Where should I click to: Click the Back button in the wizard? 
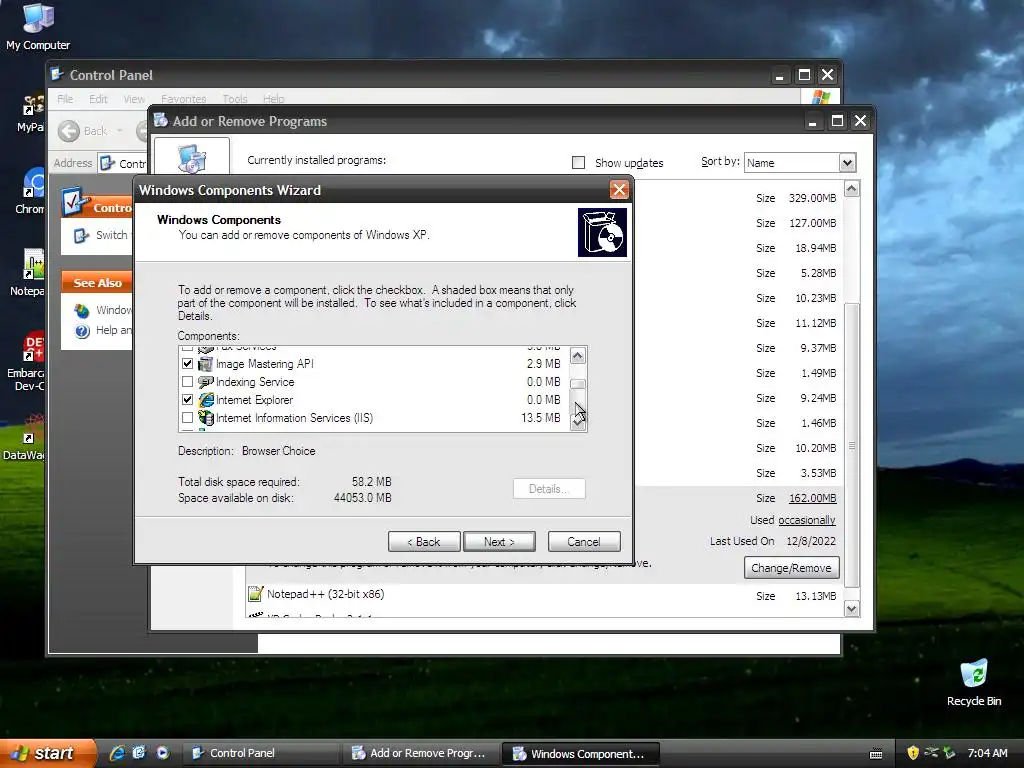point(424,541)
